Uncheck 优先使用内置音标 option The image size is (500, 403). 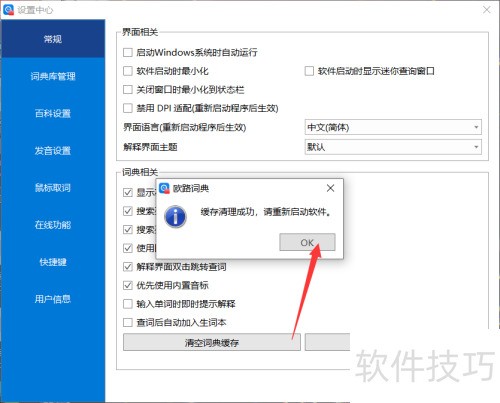coord(128,285)
